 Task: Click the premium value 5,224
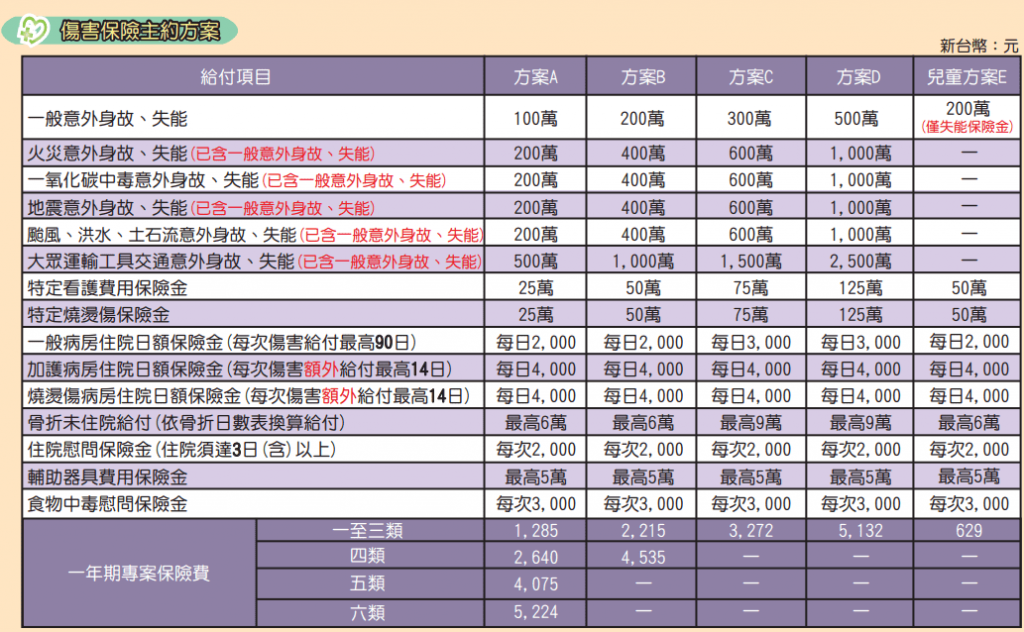point(536,612)
